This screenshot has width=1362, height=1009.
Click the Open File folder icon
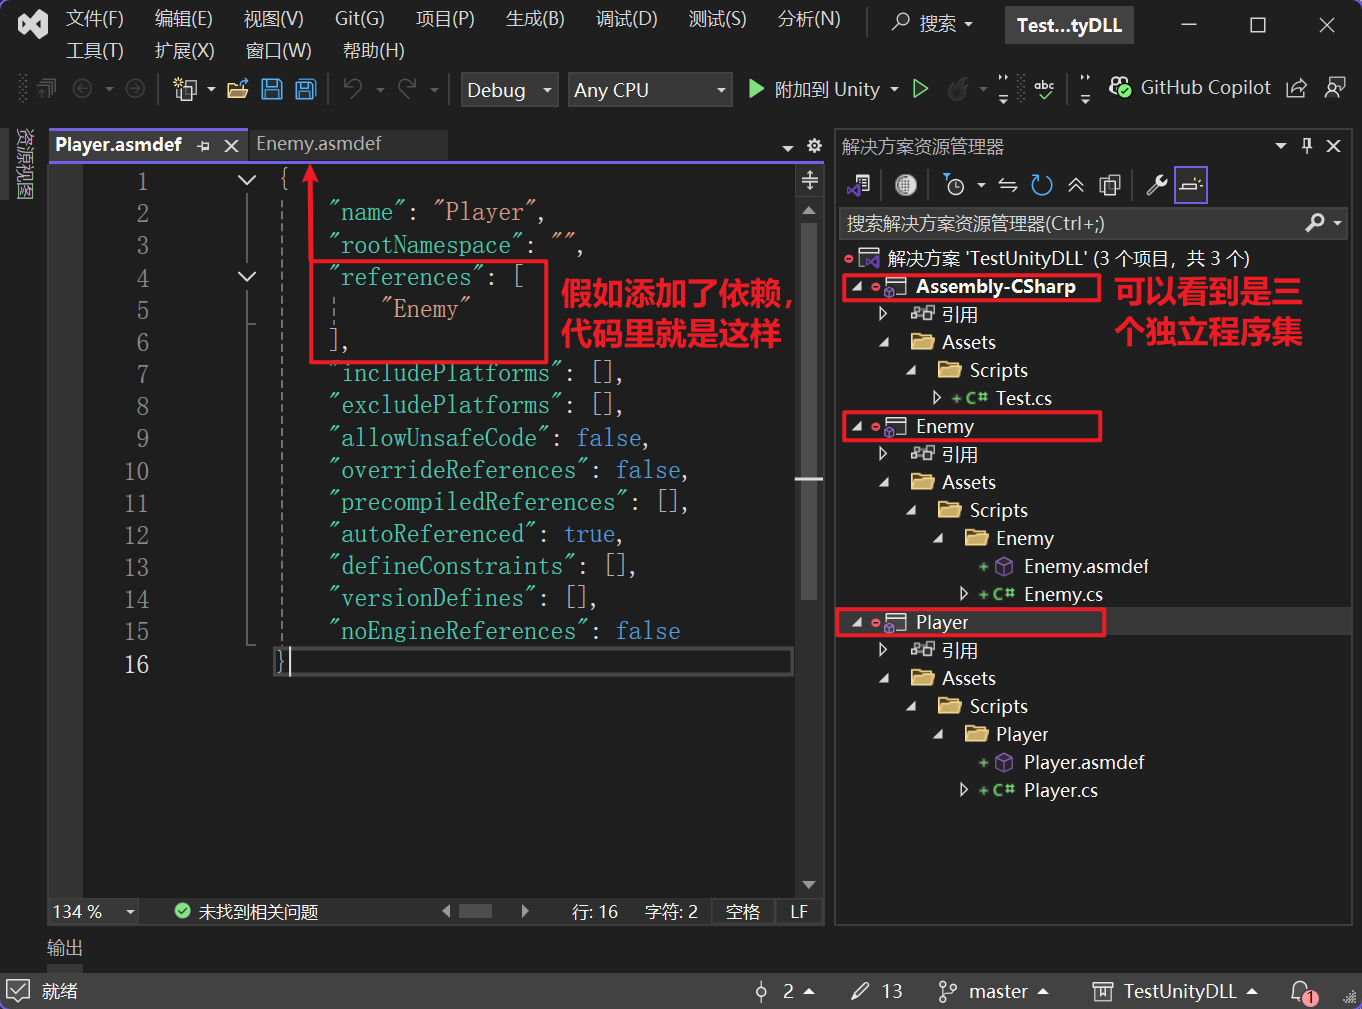coord(238,90)
